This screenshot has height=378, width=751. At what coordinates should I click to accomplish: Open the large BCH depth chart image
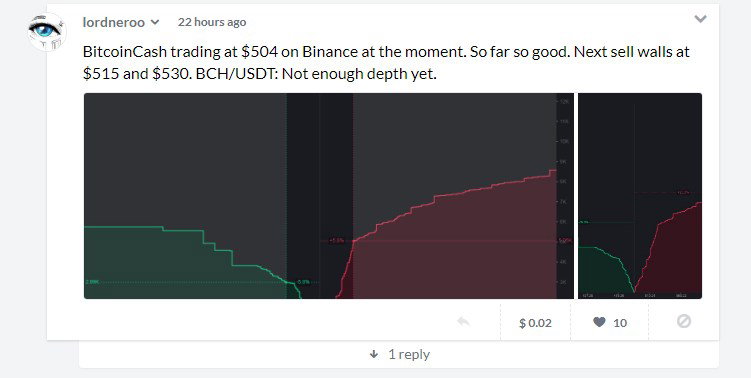coord(329,196)
